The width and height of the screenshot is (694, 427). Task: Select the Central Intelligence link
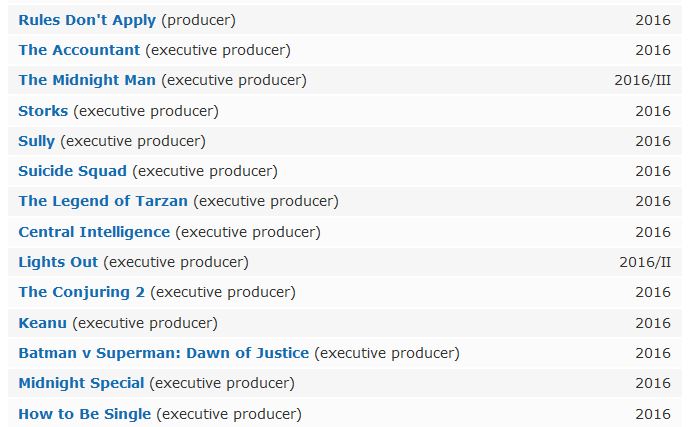tap(94, 232)
